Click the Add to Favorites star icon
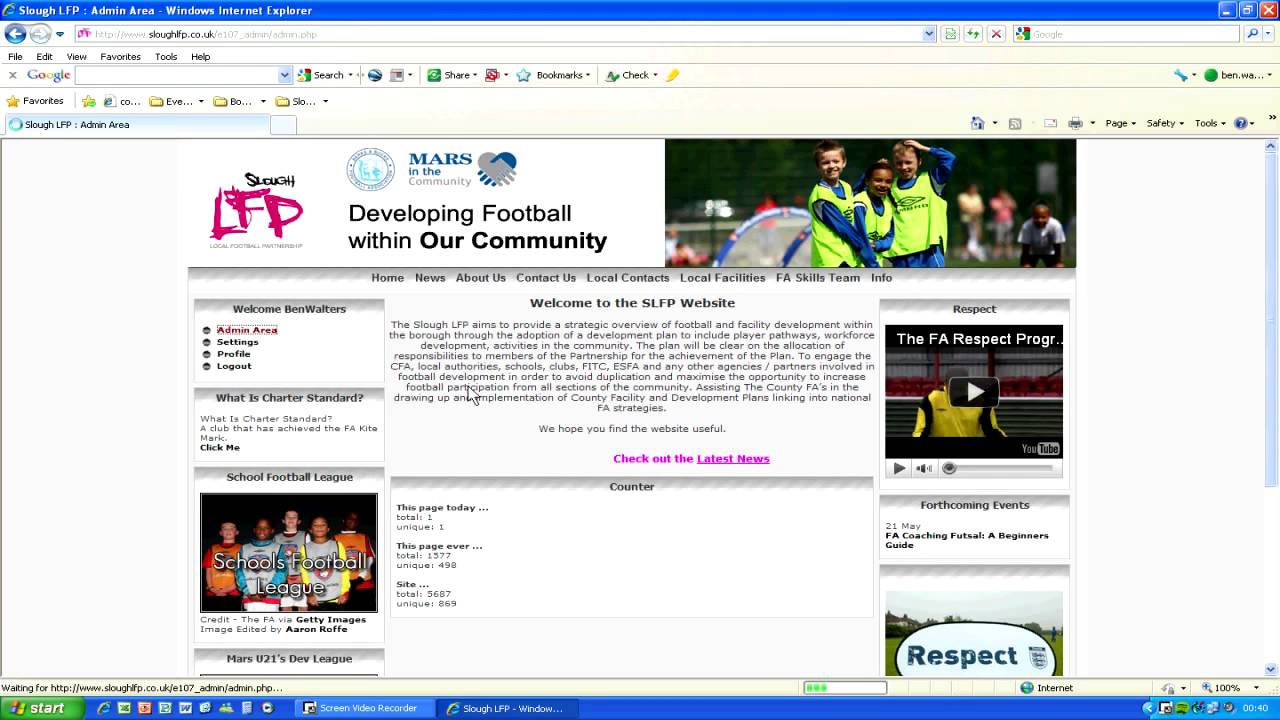This screenshot has width=1280, height=720. (89, 101)
